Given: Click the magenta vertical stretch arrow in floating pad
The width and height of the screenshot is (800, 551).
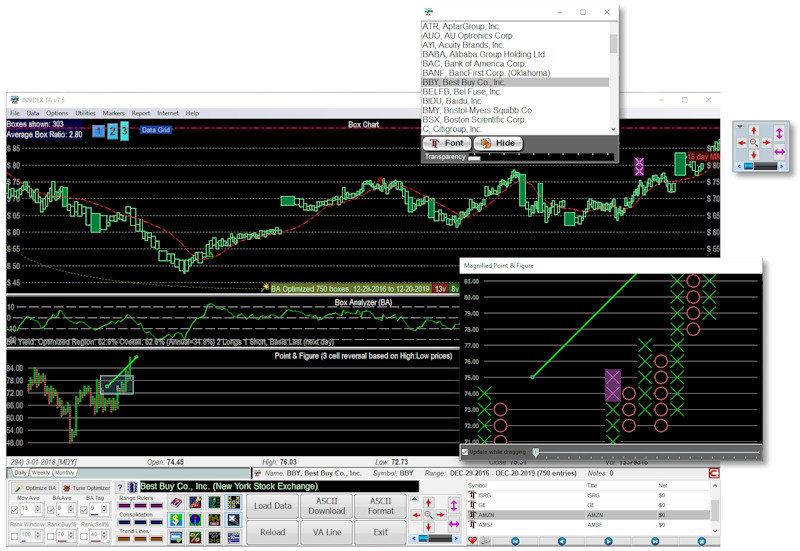Looking at the screenshot, I should coord(779,134).
